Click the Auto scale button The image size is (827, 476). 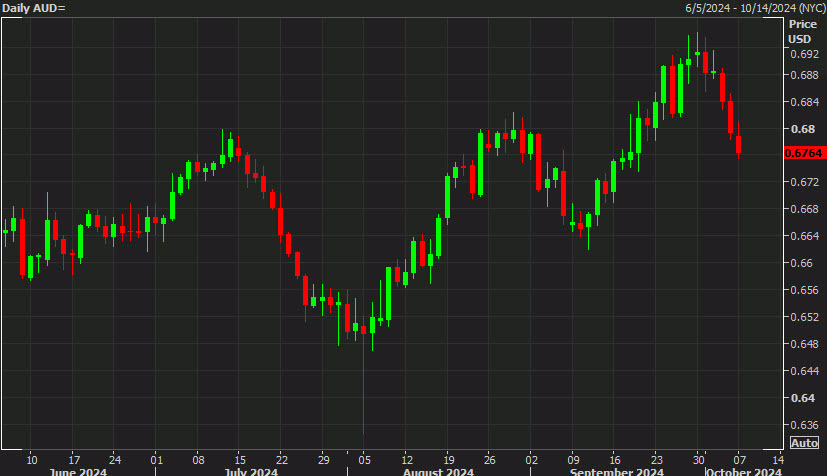pyautogui.click(x=804, y=443)
